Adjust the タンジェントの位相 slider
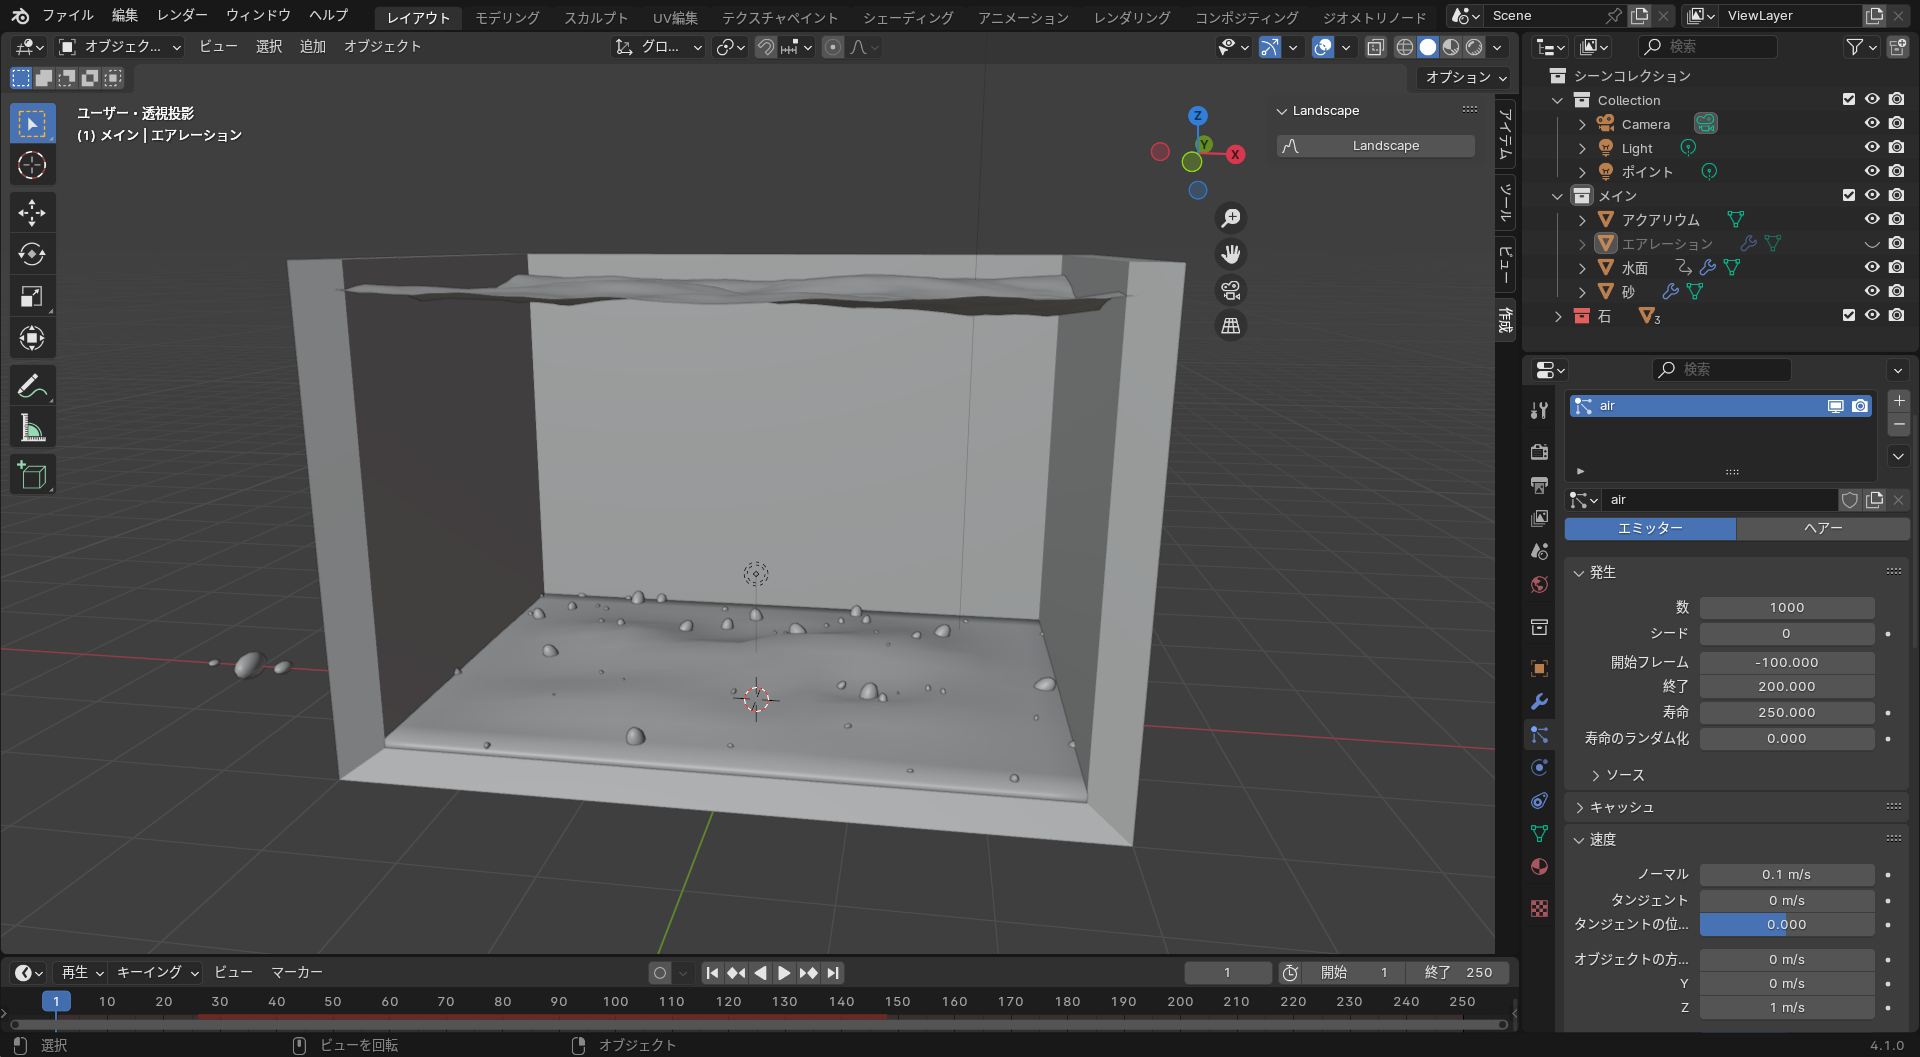The width and height of the screenshot is (1920, 1057). [1787, 925]
